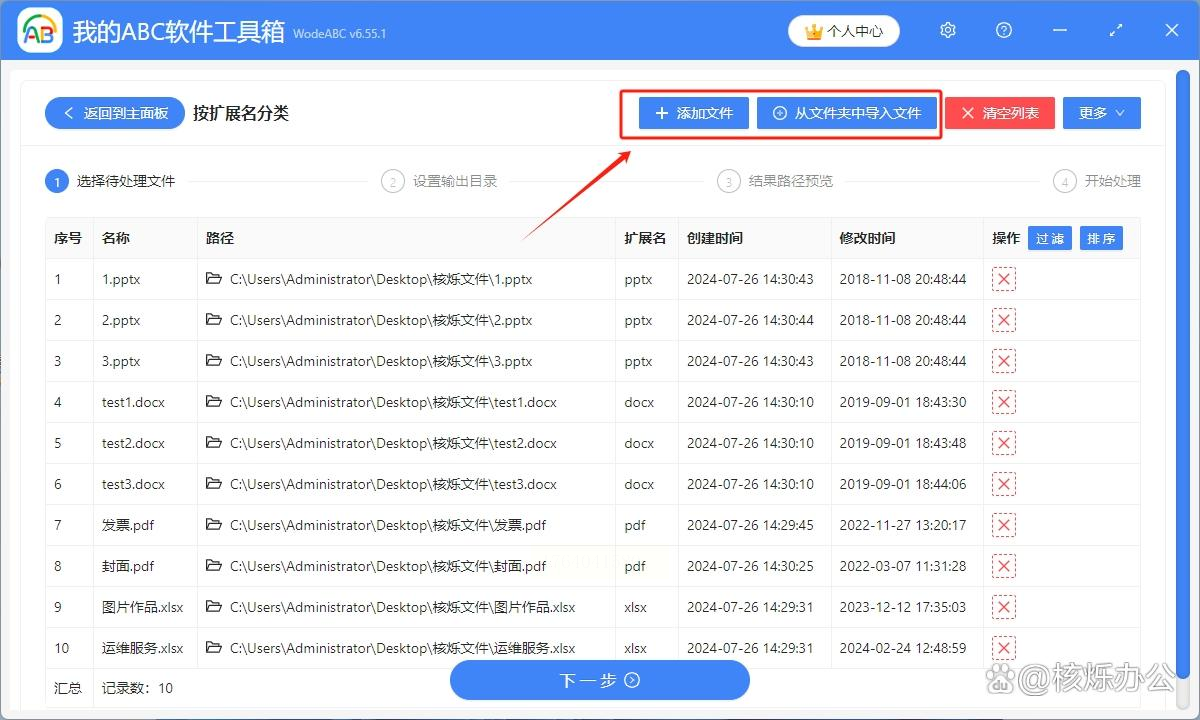Click the 按扩展名分类 page title
The height and width of the screenshot is (720, 1200).
point(241,113)
